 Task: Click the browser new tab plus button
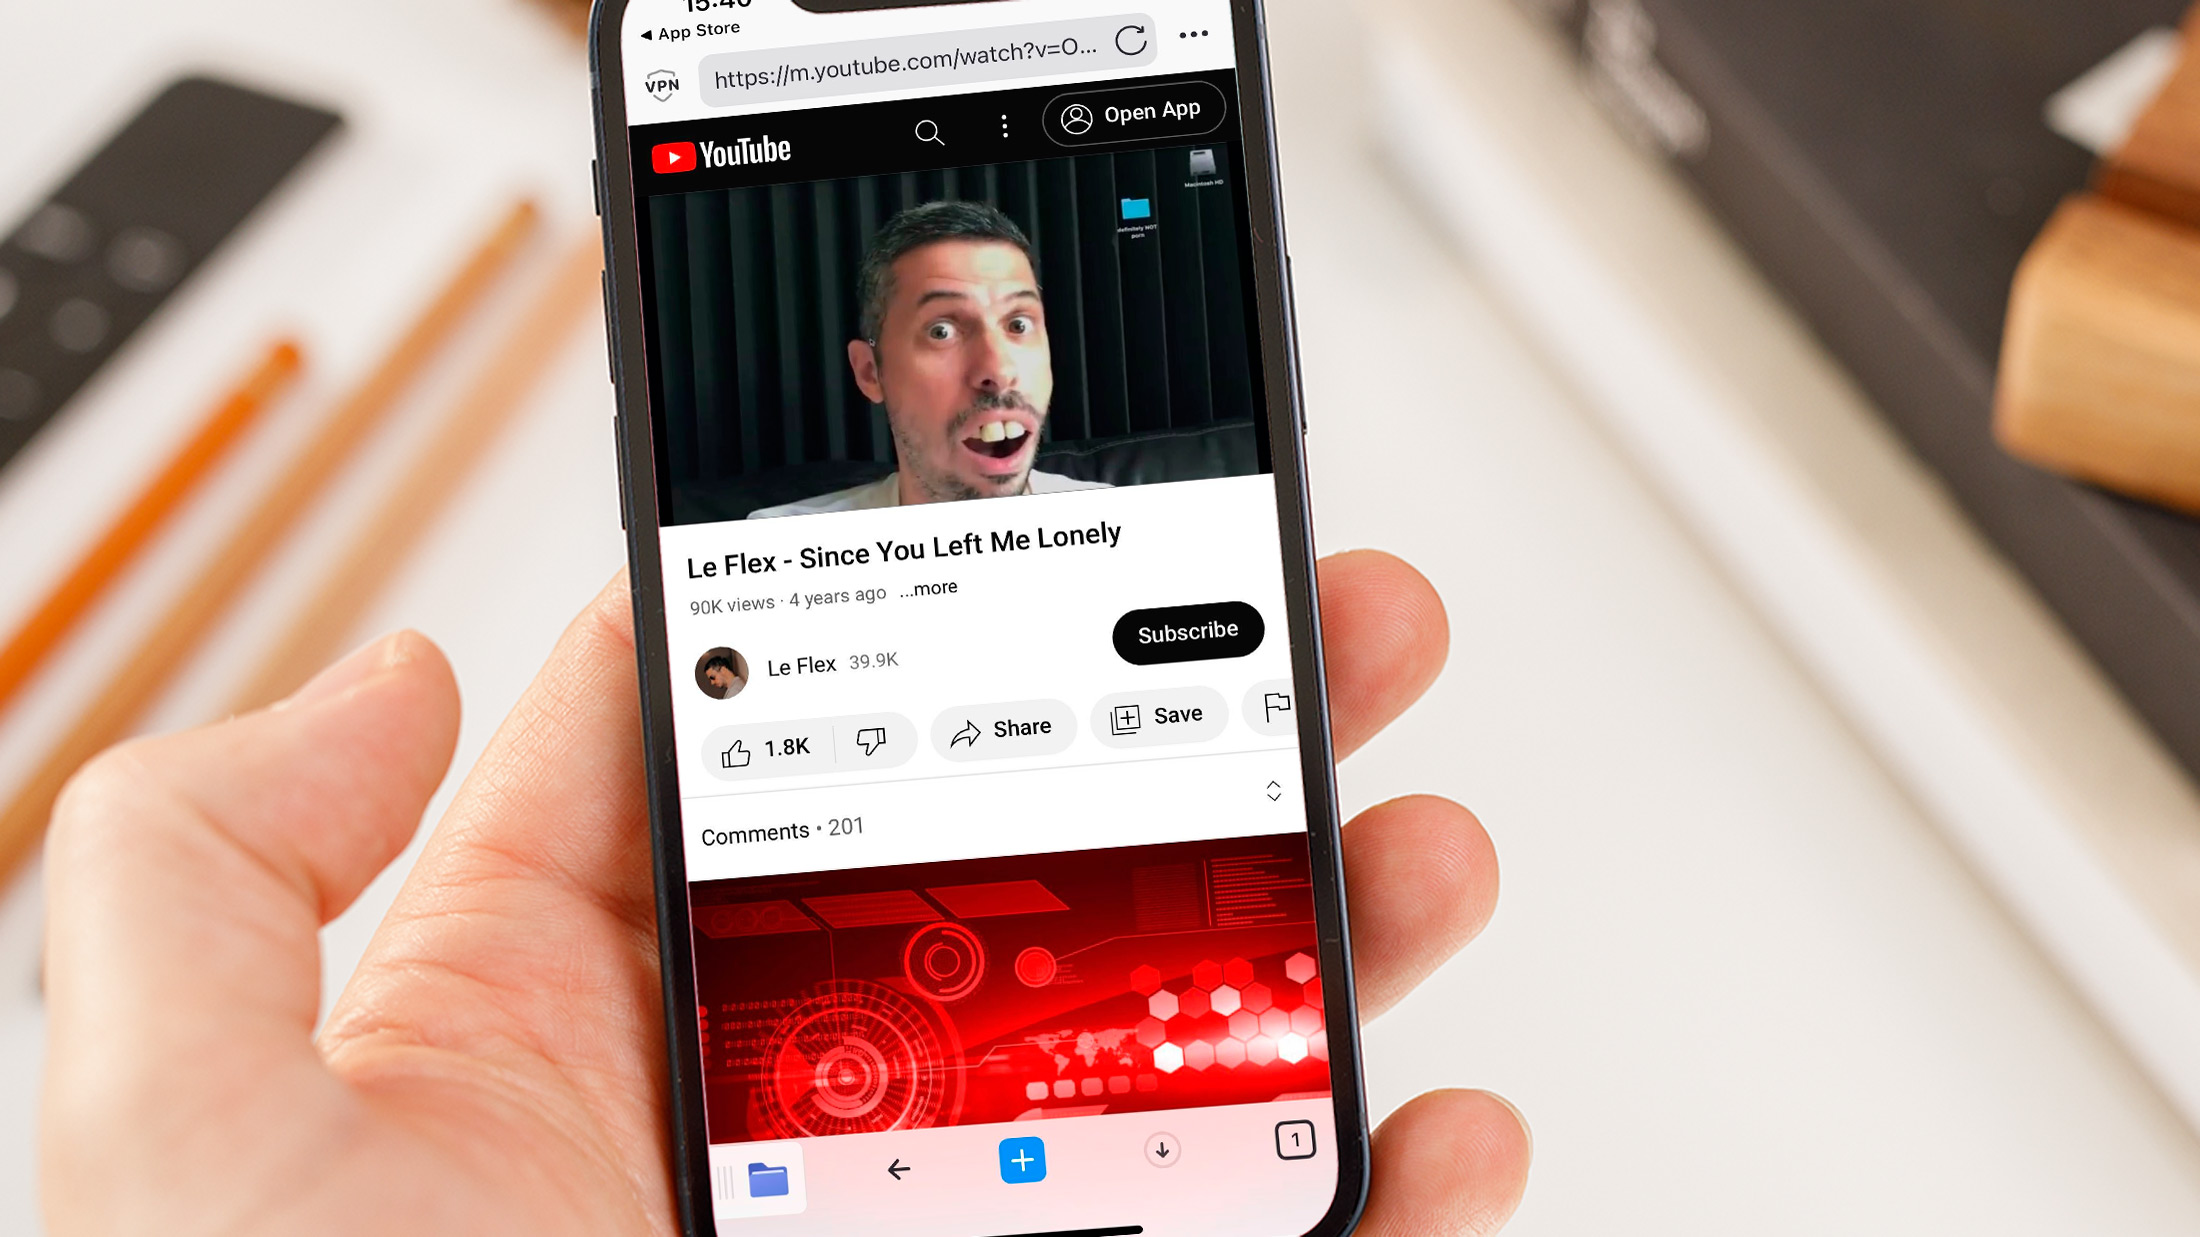coord(1020,1158)
